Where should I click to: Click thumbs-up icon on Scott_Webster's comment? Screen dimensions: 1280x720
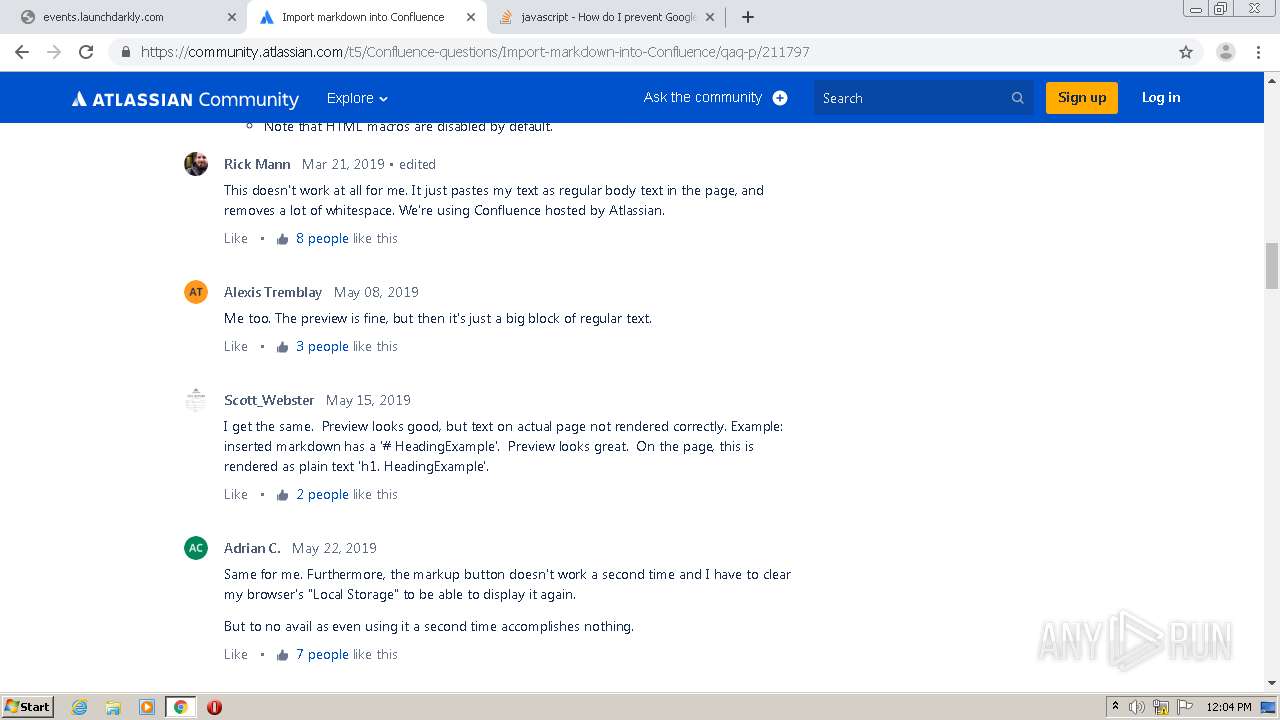[282, 495]
